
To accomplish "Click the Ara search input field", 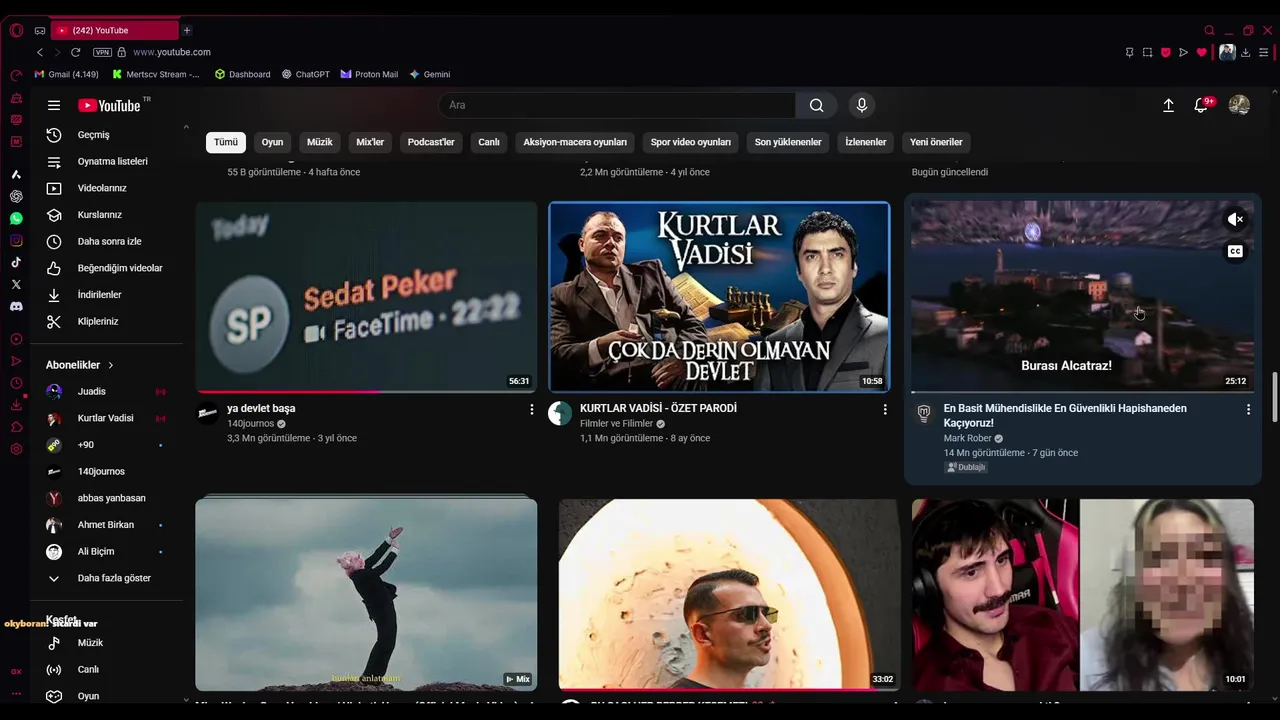I will [617, 105].
